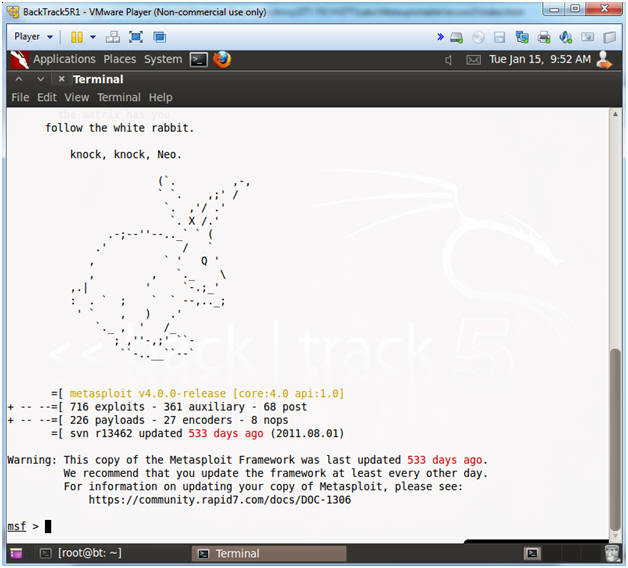628x568 pixels.
Task: Launch Firefox from the top panel
Action: (x=222, y=59)
